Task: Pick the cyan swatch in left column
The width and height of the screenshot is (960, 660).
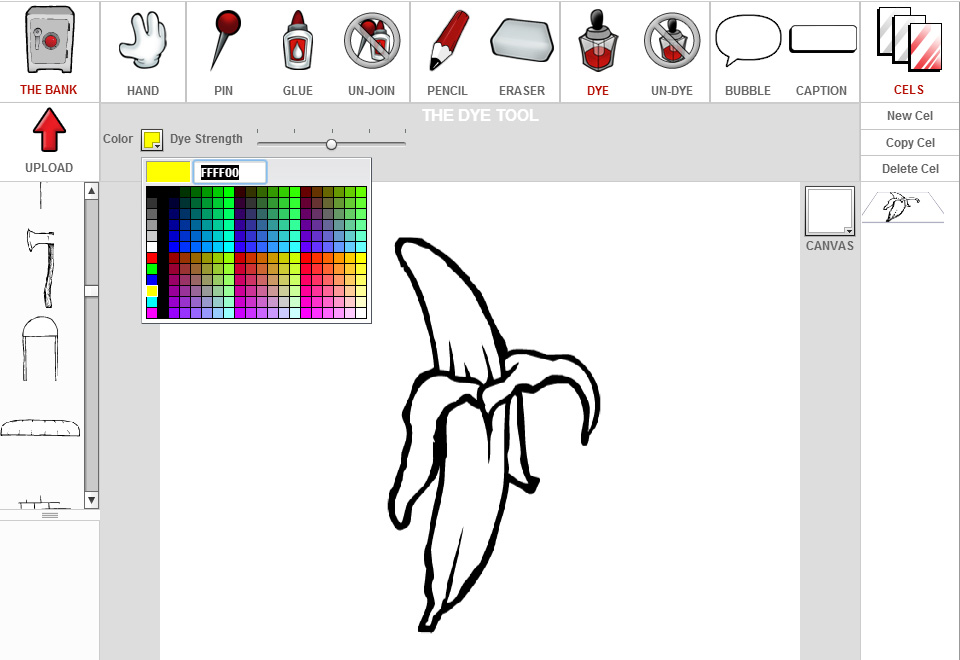Action: [152, 302]
